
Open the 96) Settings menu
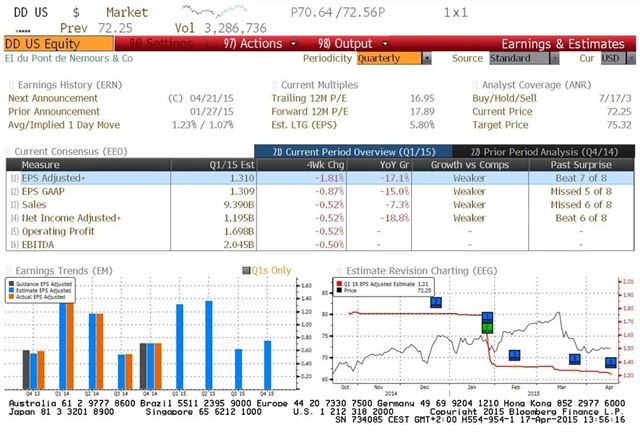152,44
